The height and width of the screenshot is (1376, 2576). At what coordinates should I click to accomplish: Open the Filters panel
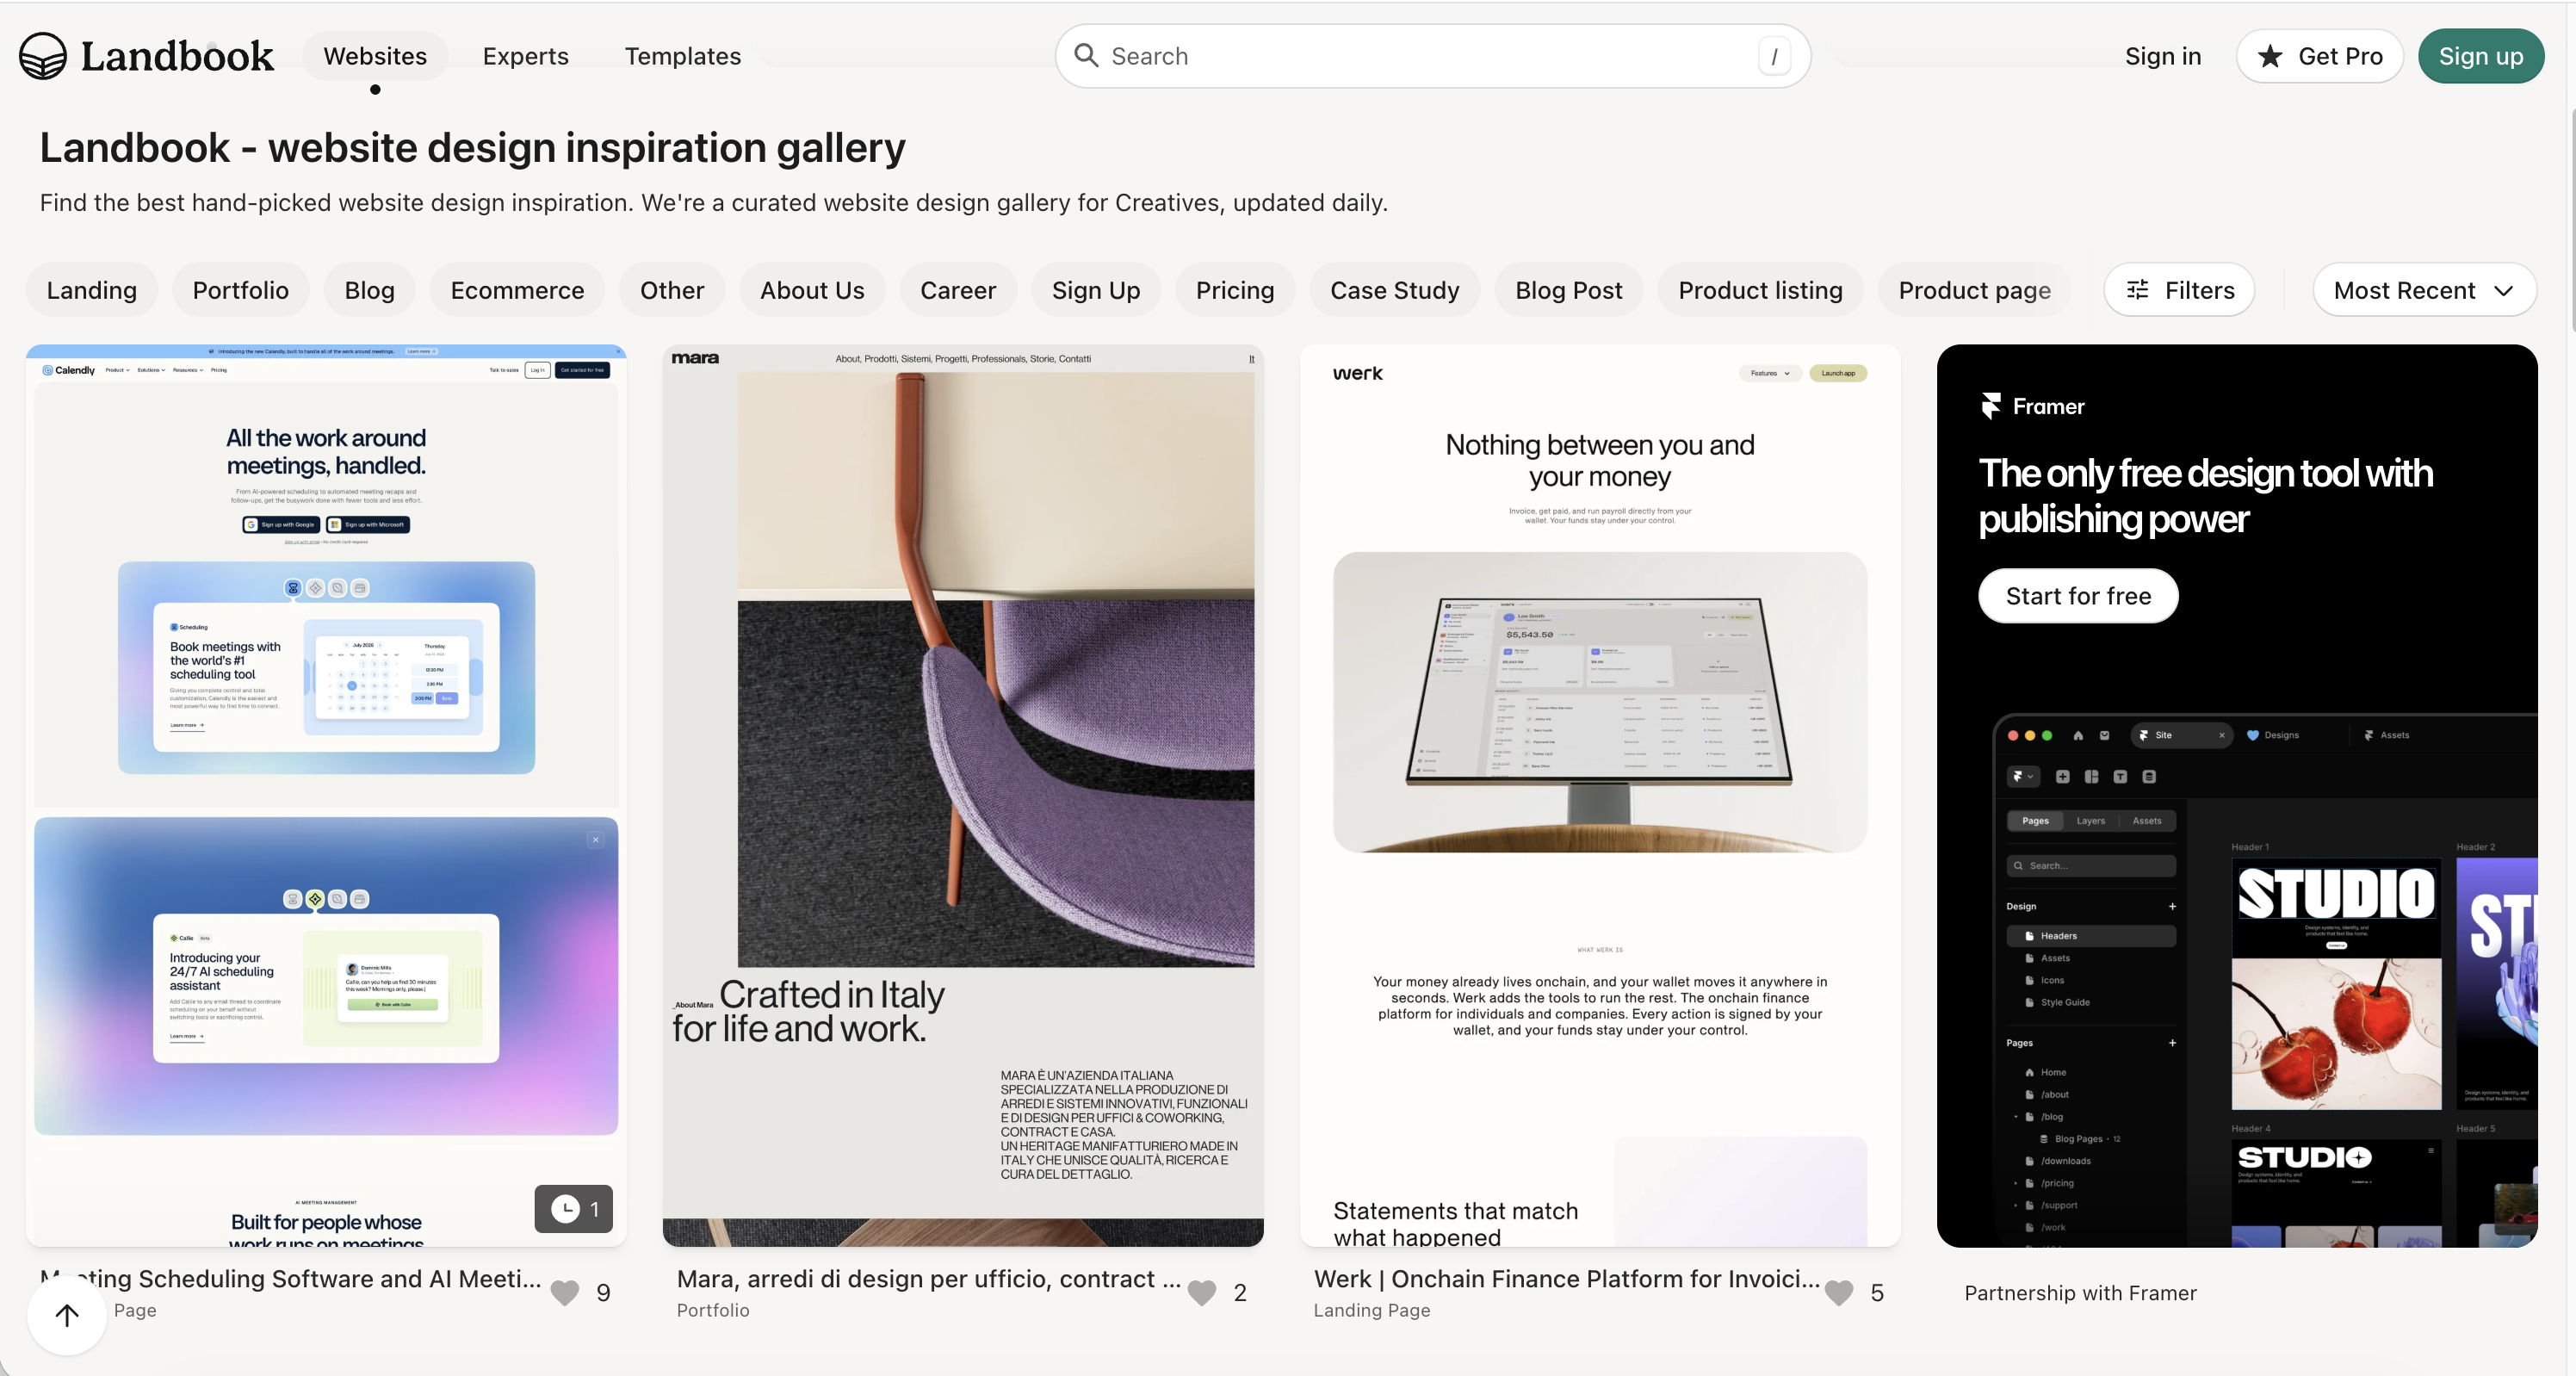(x=2179, y=290)
